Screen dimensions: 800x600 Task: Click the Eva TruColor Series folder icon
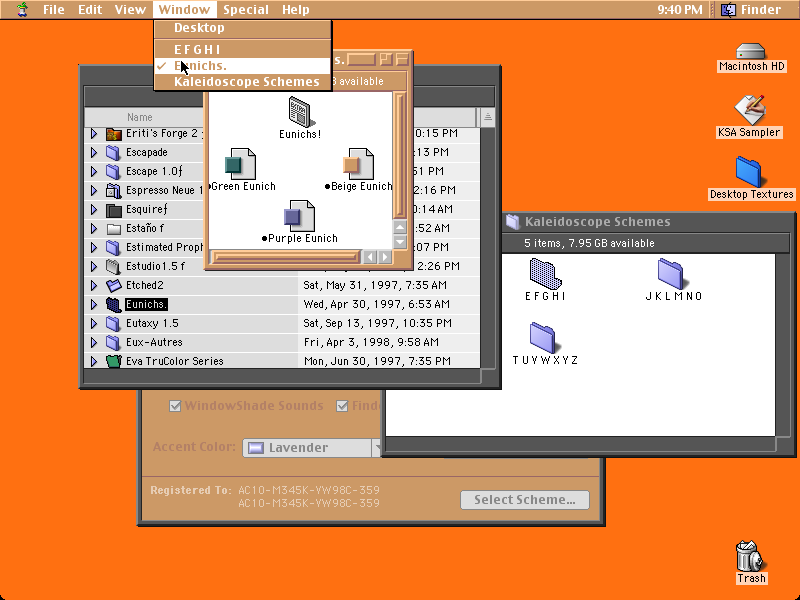pos(113,361)
